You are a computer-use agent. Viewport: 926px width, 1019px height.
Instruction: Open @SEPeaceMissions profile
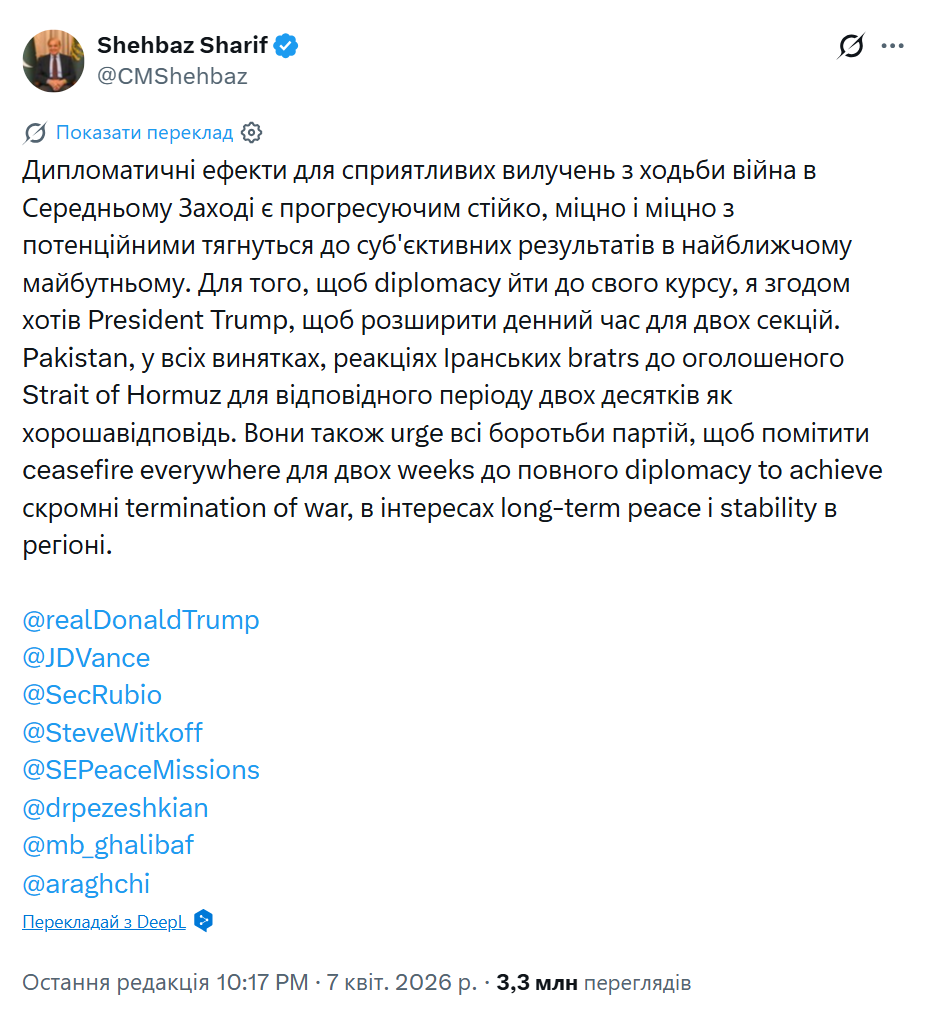click(141, 770)
